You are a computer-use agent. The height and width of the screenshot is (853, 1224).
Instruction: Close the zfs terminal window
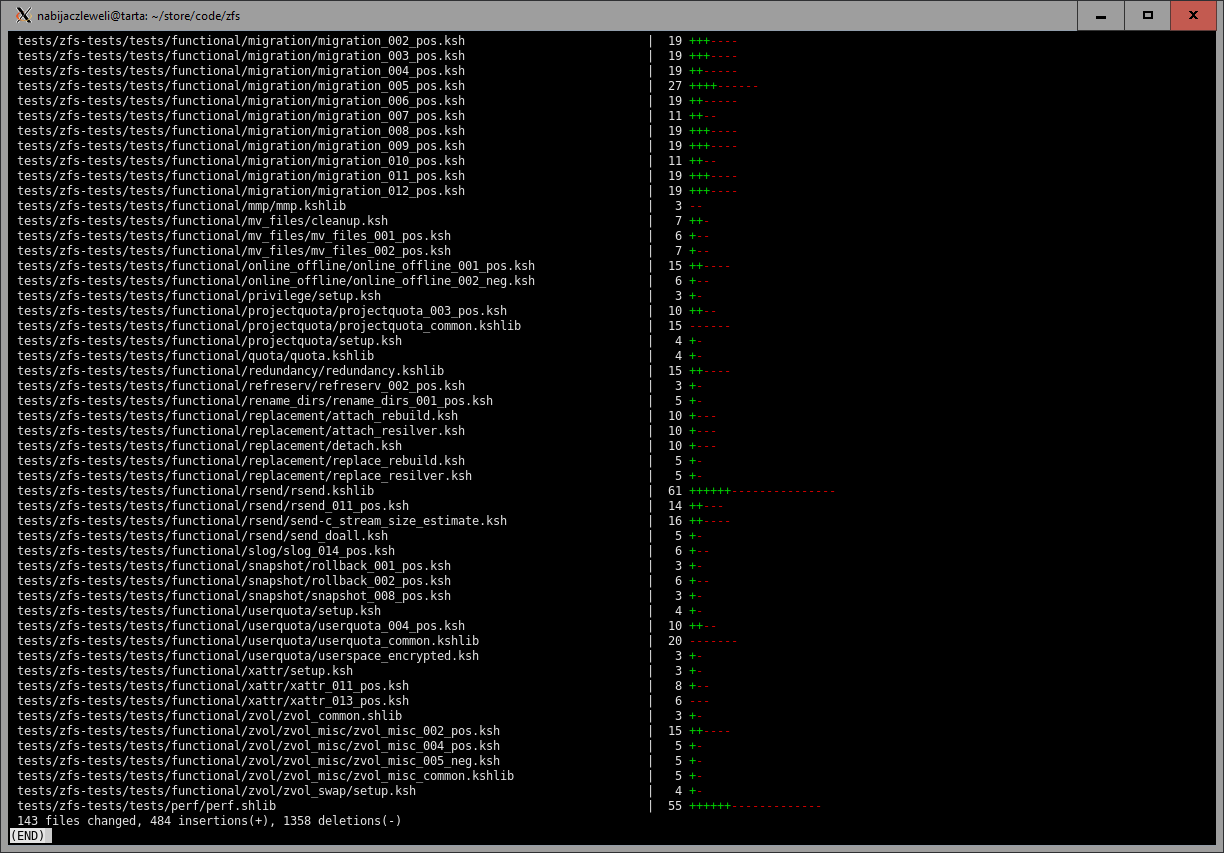1194,16
